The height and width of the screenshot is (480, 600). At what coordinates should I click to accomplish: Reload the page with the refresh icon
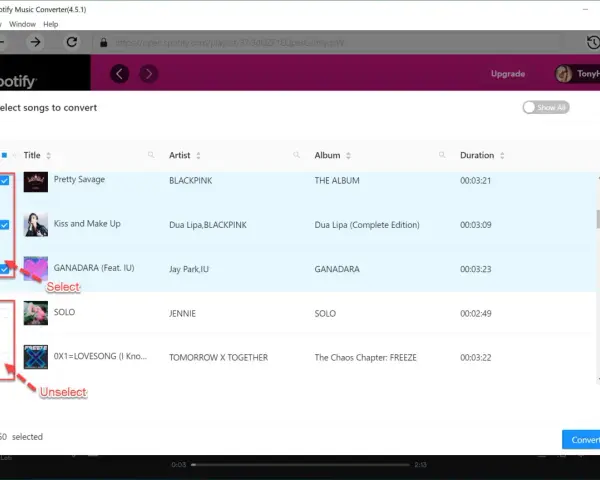click(72, 42)
